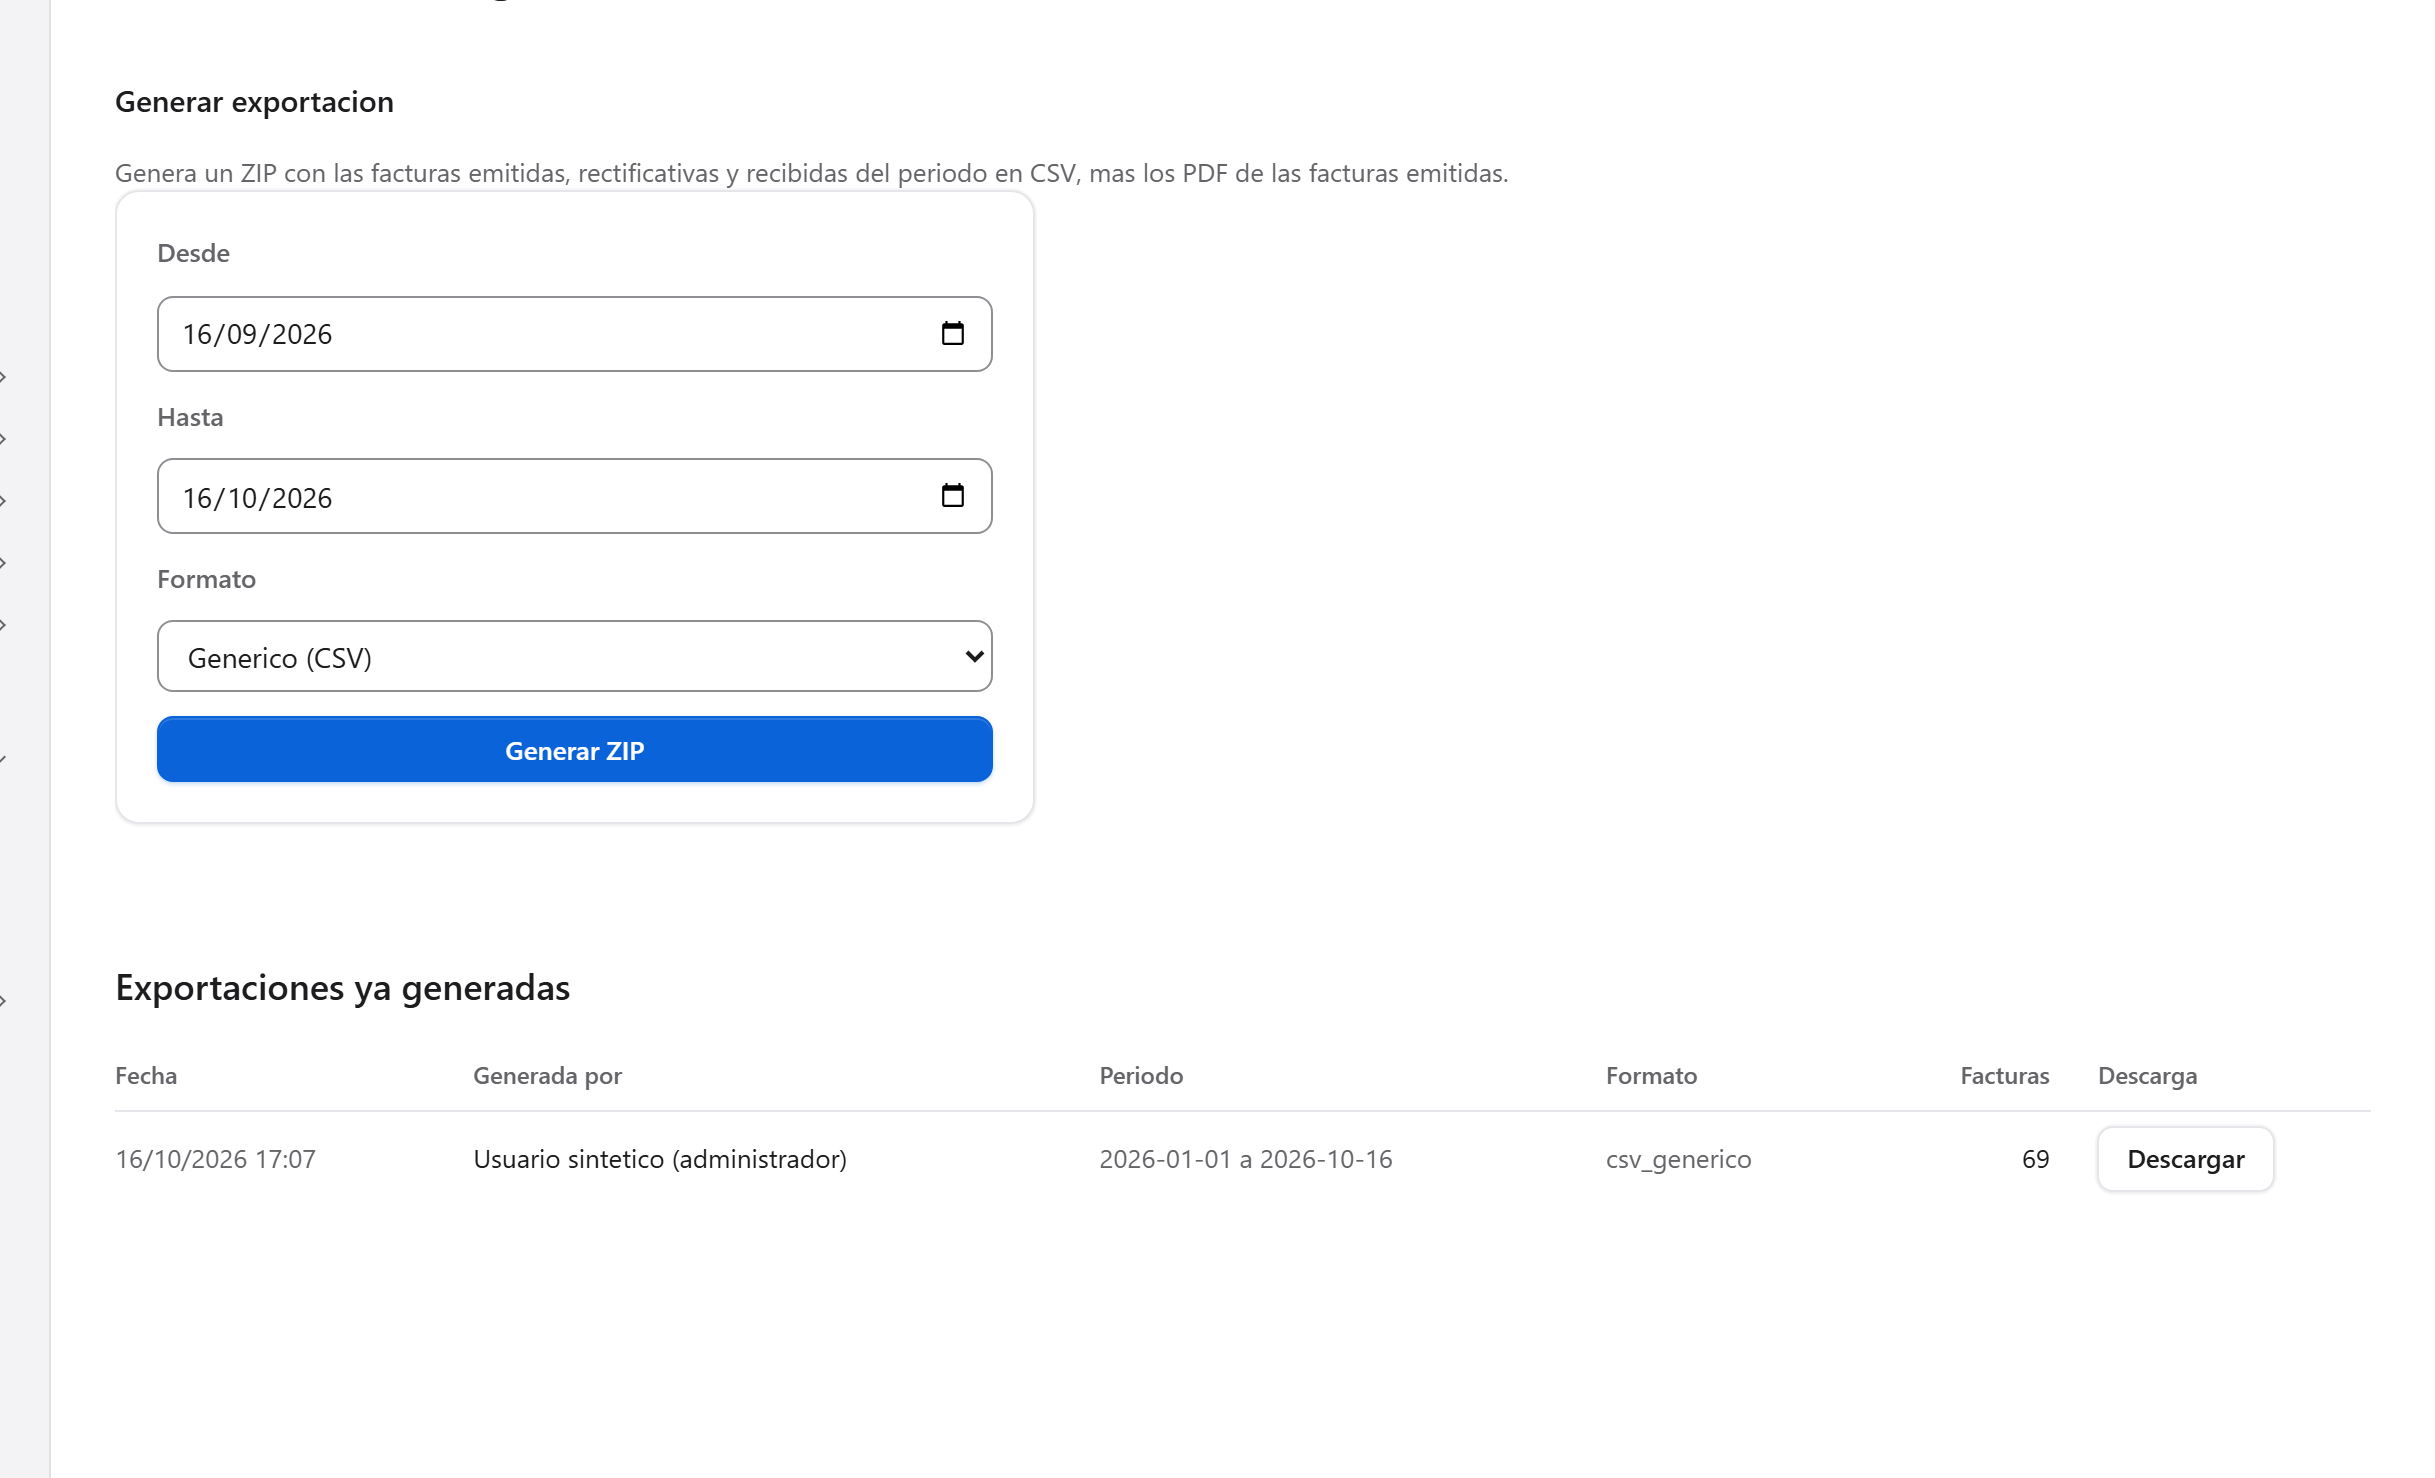Click the Descarga column header
This screenshot has height=1478, width=2435.
[2147, 1076]
